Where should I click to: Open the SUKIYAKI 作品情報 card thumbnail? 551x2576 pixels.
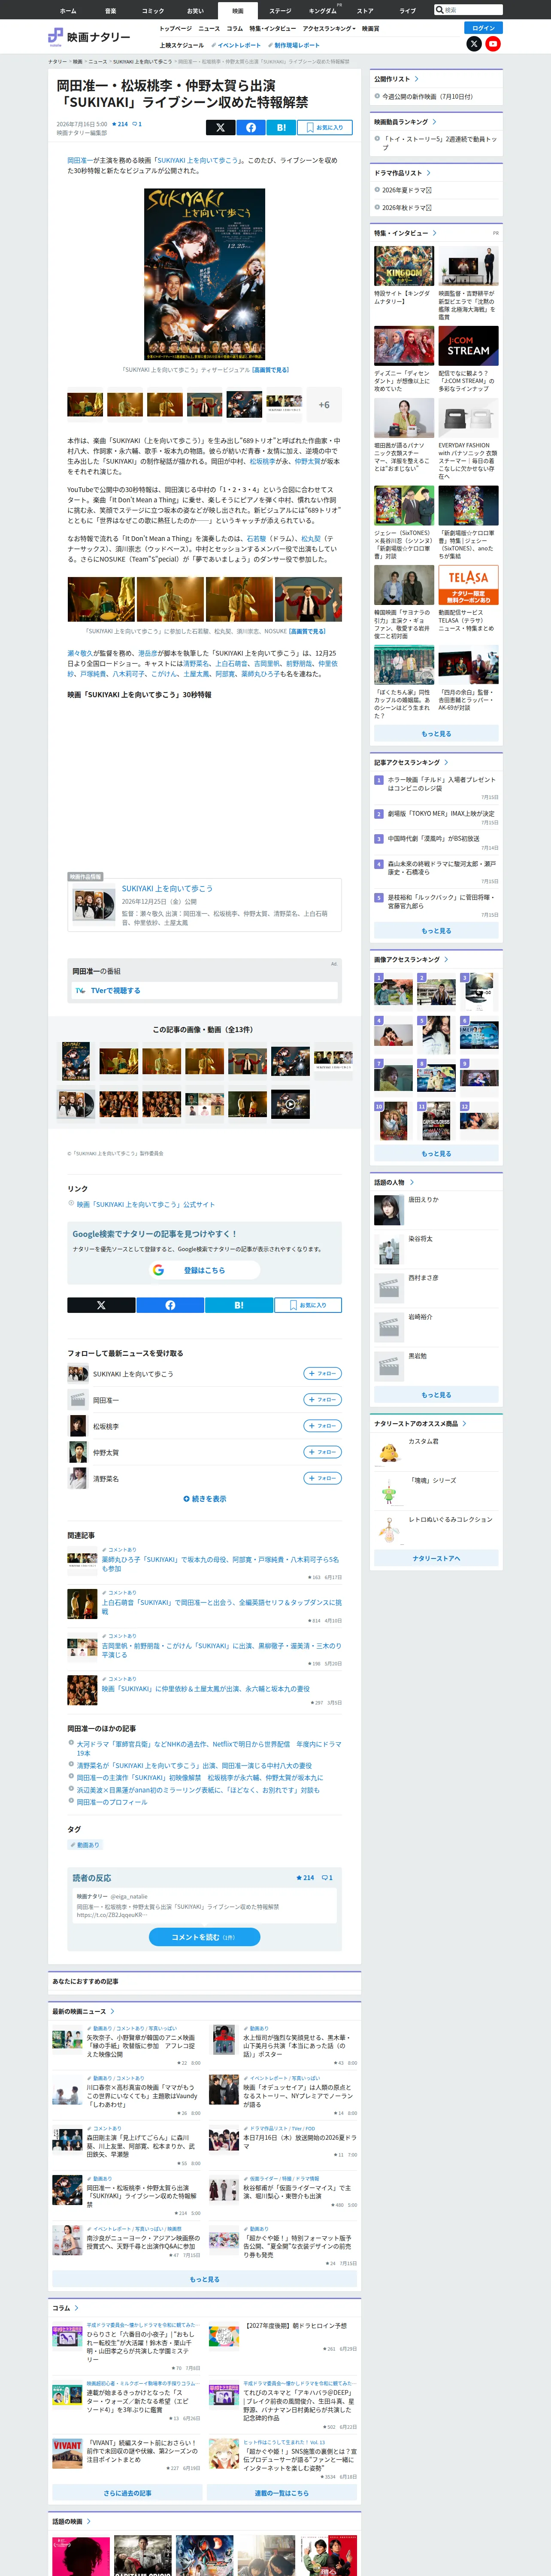(94, 905)
